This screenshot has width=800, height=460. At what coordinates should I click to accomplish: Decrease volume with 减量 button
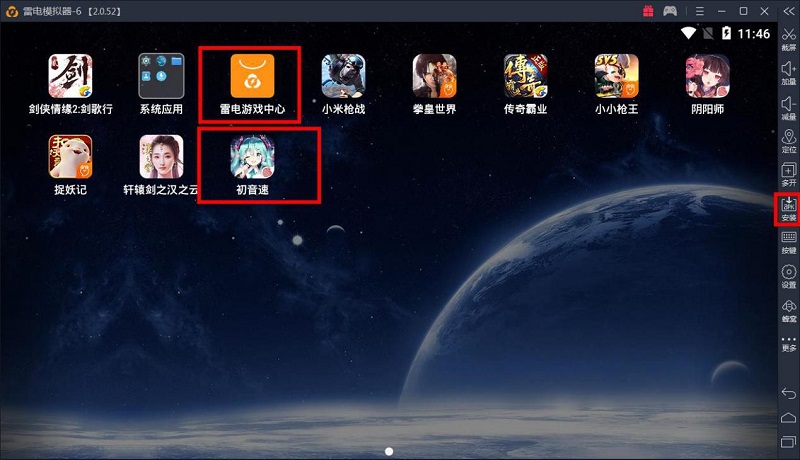(x=788, y=108)
